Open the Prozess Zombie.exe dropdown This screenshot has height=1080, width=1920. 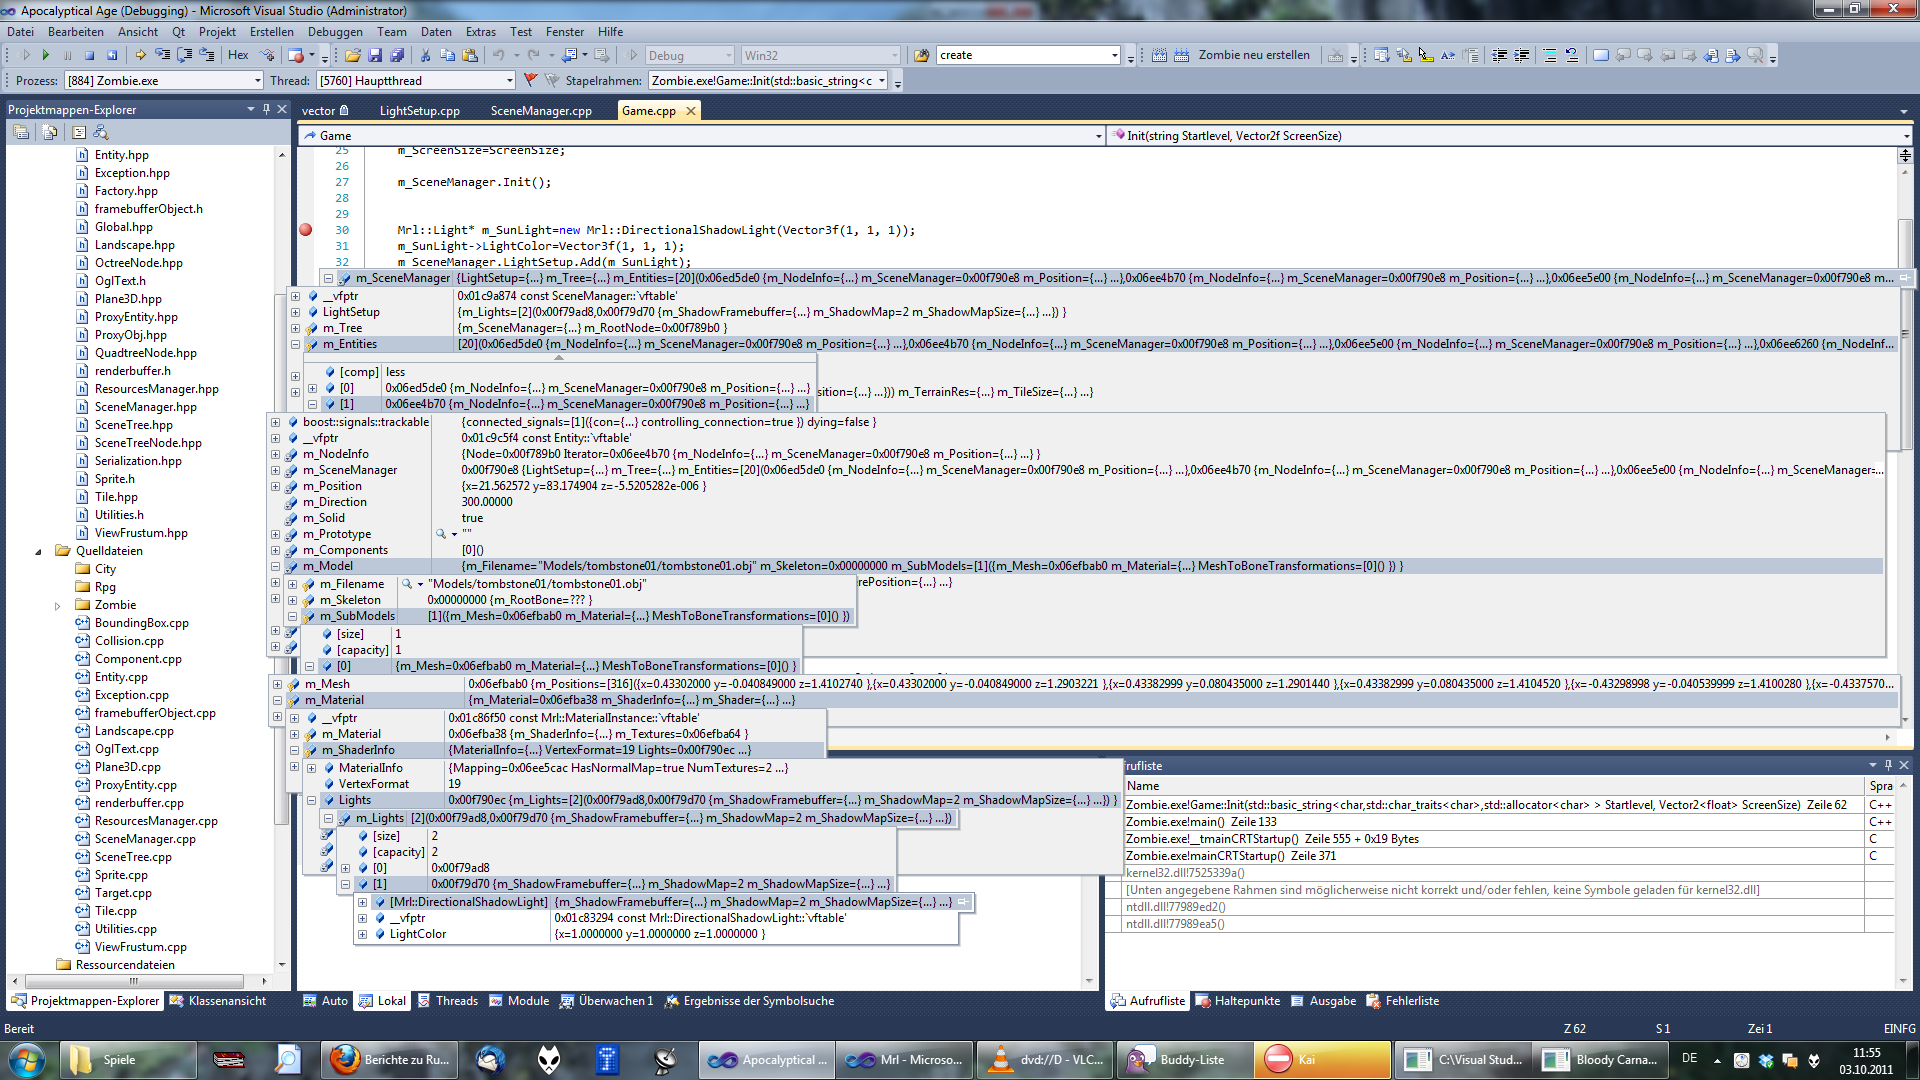point(257,81)
